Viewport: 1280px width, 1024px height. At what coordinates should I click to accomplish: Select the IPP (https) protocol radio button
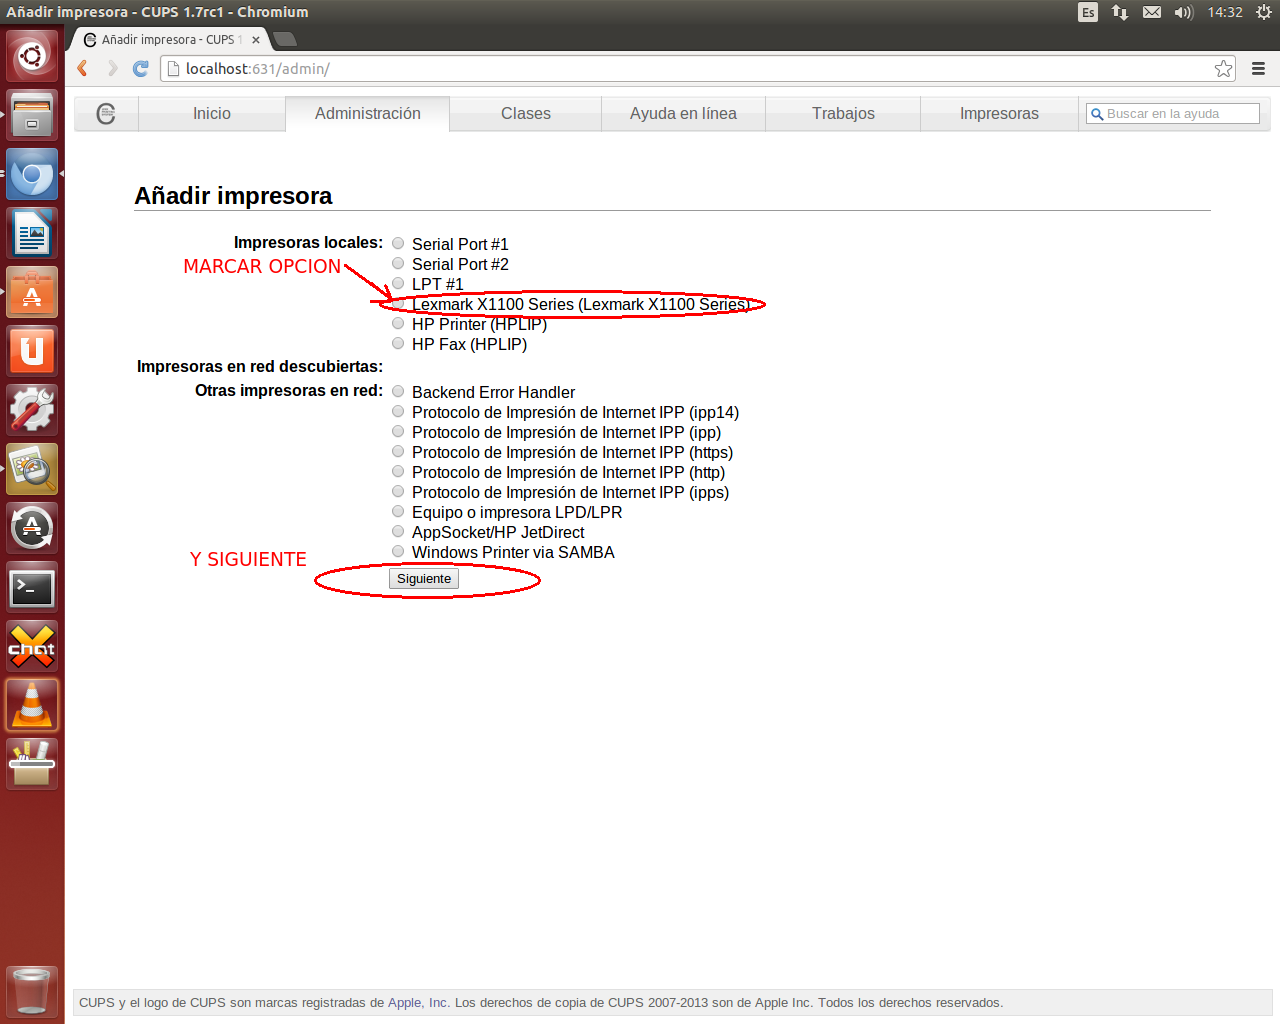(x=398, y=451)
